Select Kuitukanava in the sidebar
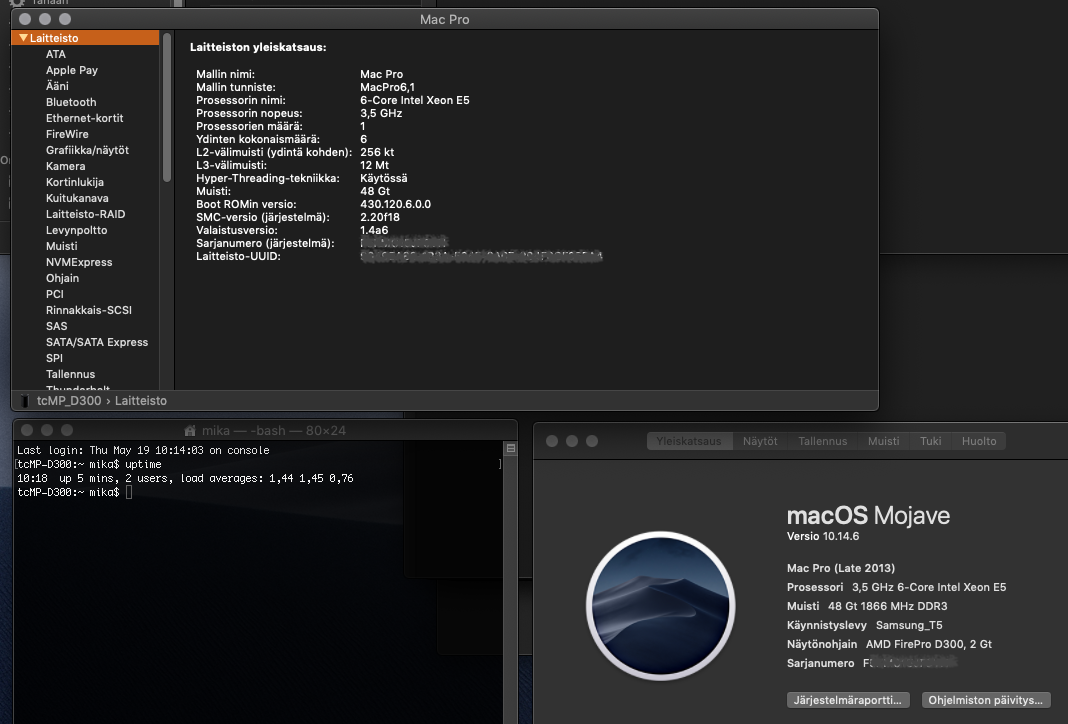 pyautogui.click(x=77, y=198)
